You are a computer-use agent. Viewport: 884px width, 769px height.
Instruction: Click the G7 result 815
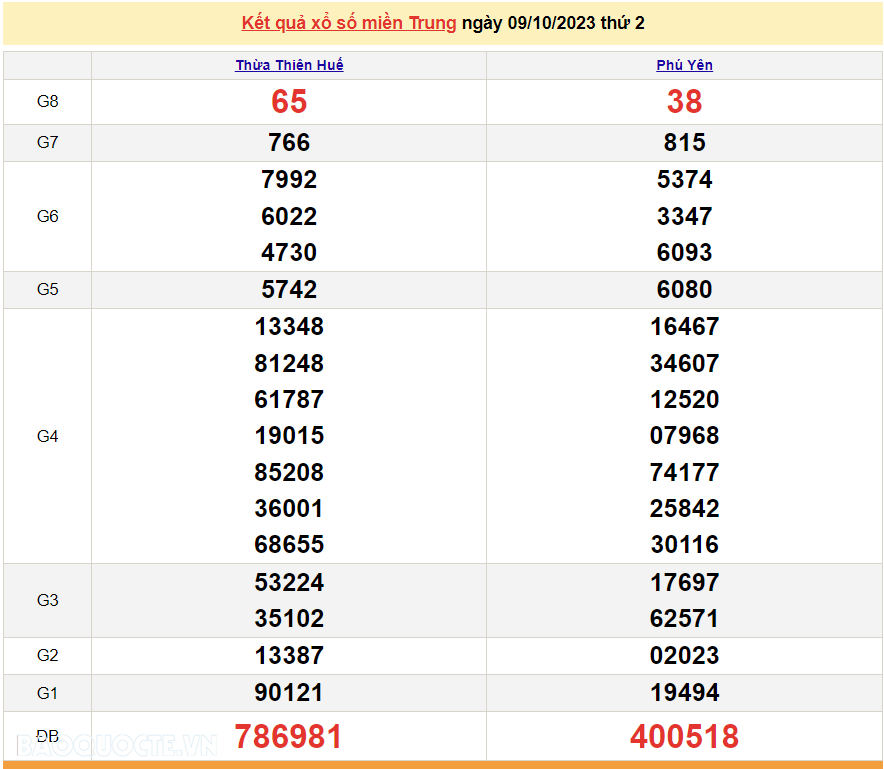coord(684,143)
